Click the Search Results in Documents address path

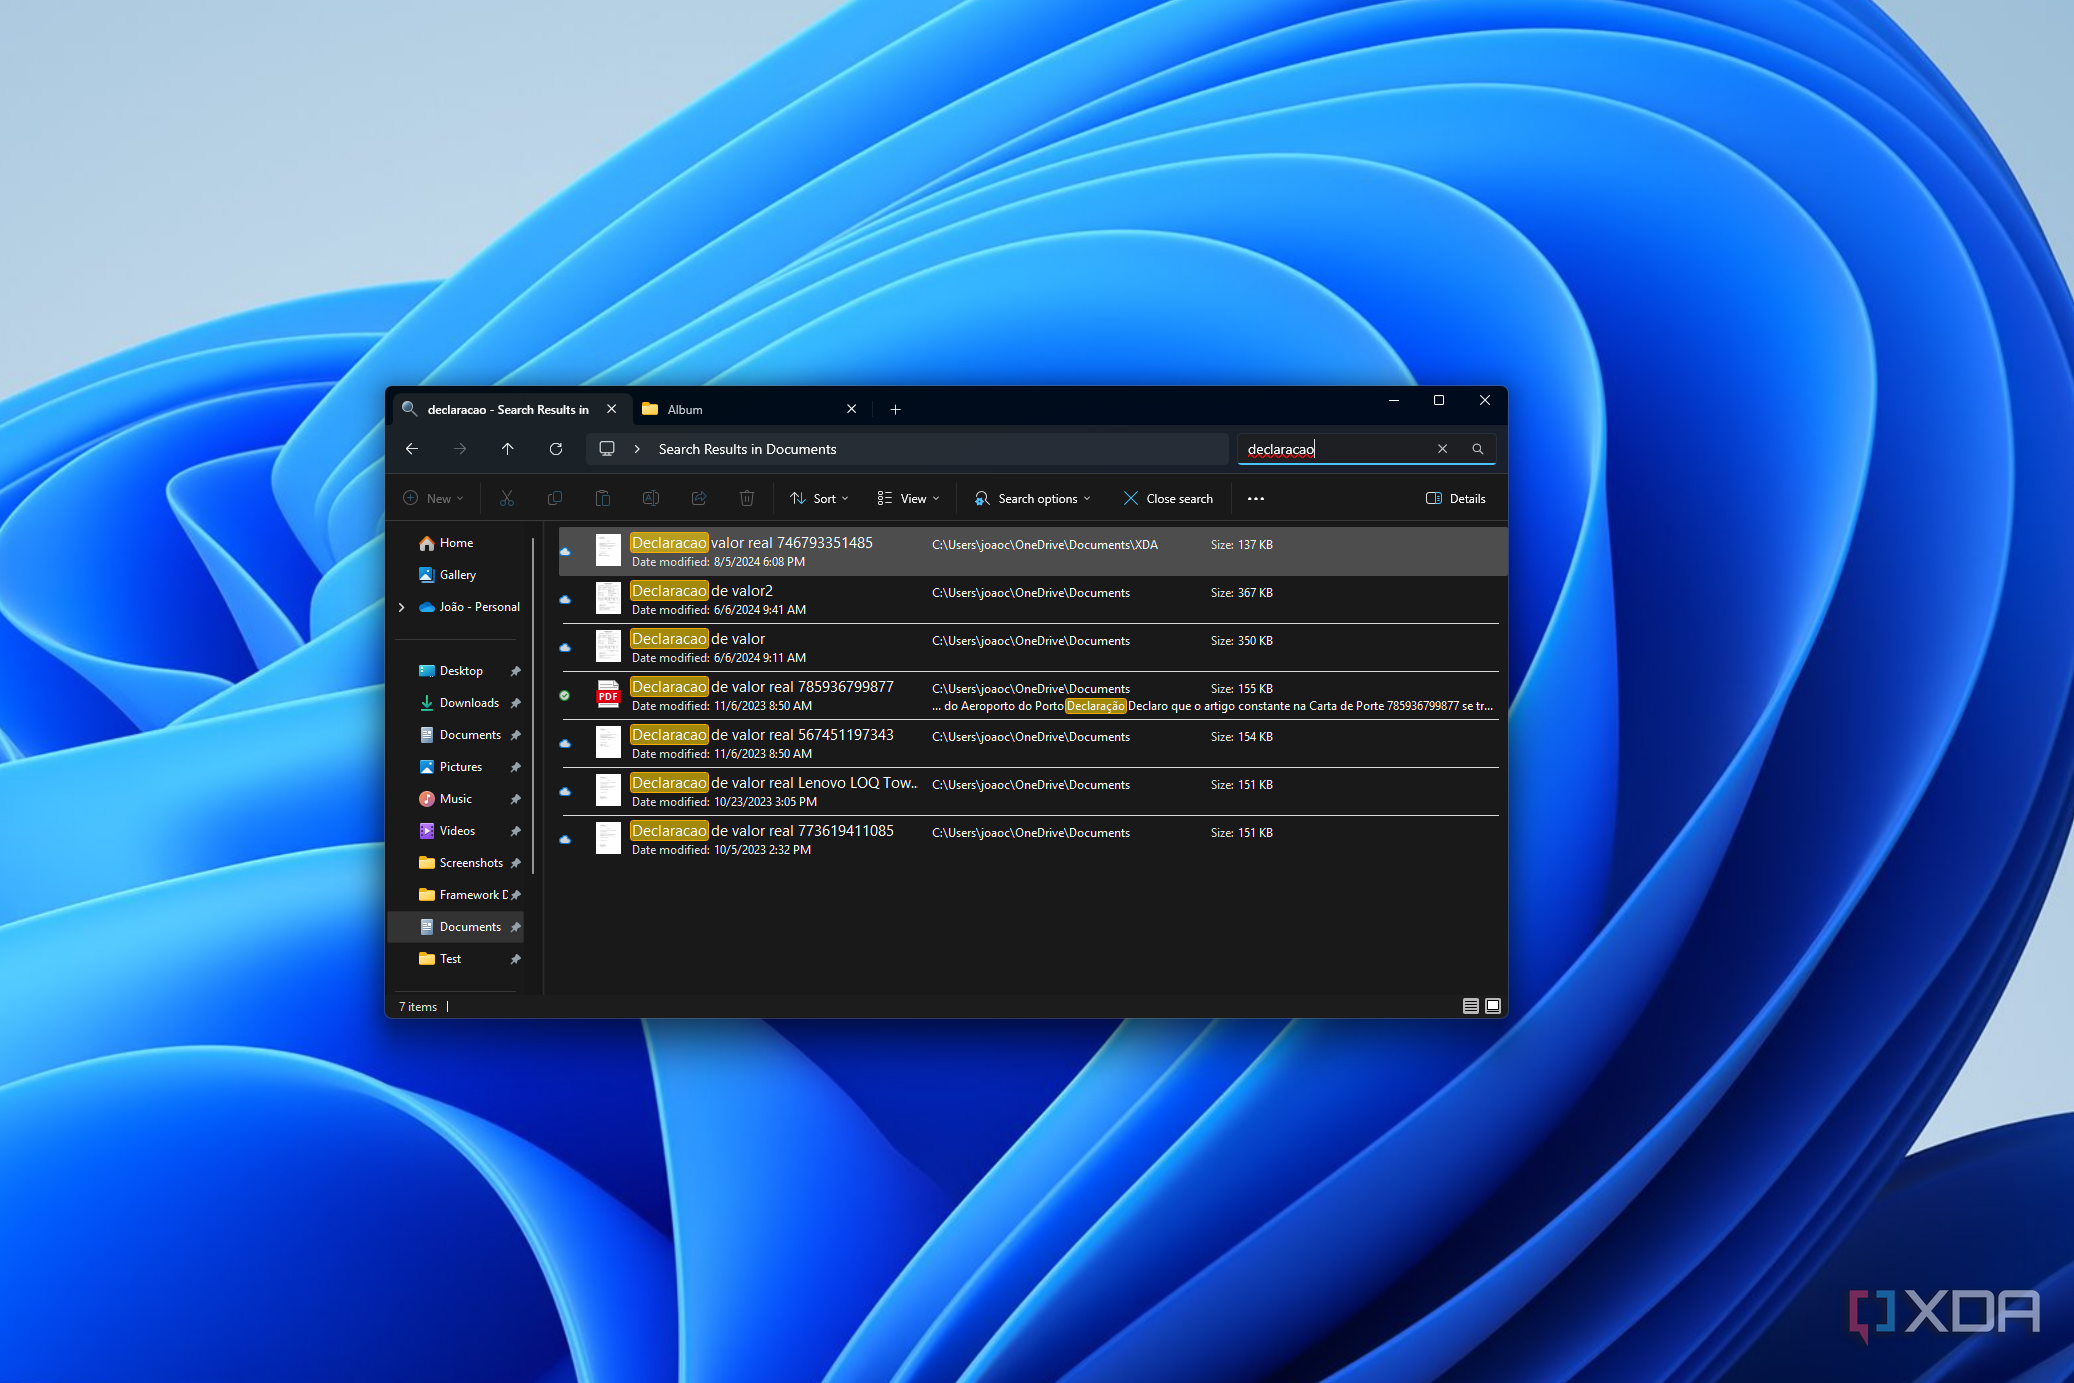click(x=747, y=449)
